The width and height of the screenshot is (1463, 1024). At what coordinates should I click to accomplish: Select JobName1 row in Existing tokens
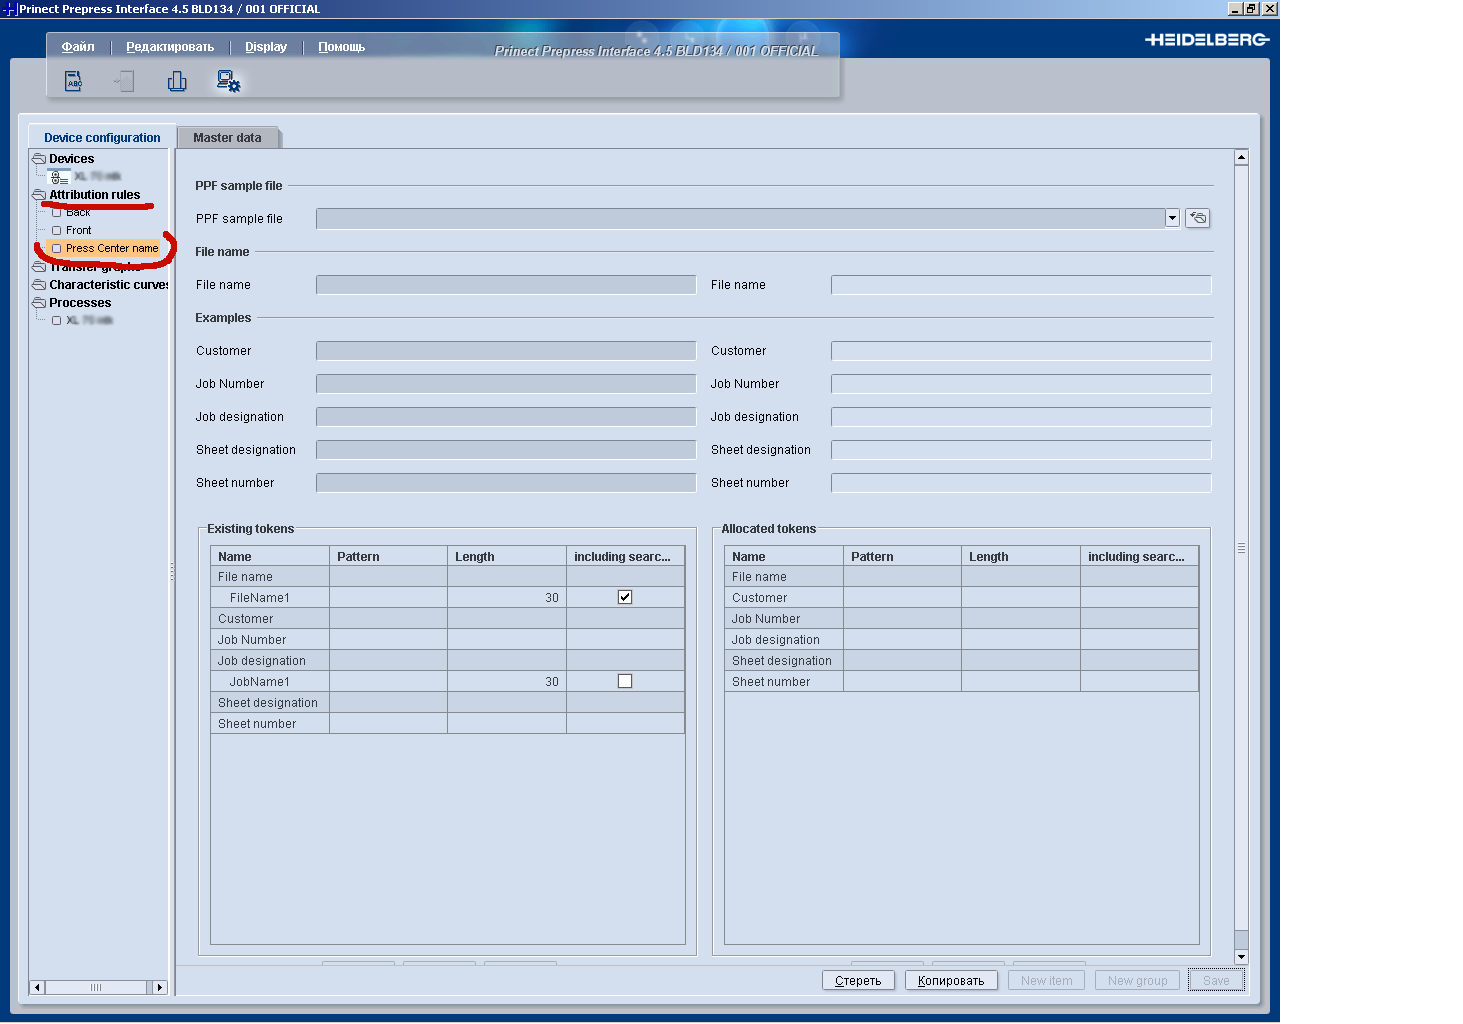pos(447,681)
